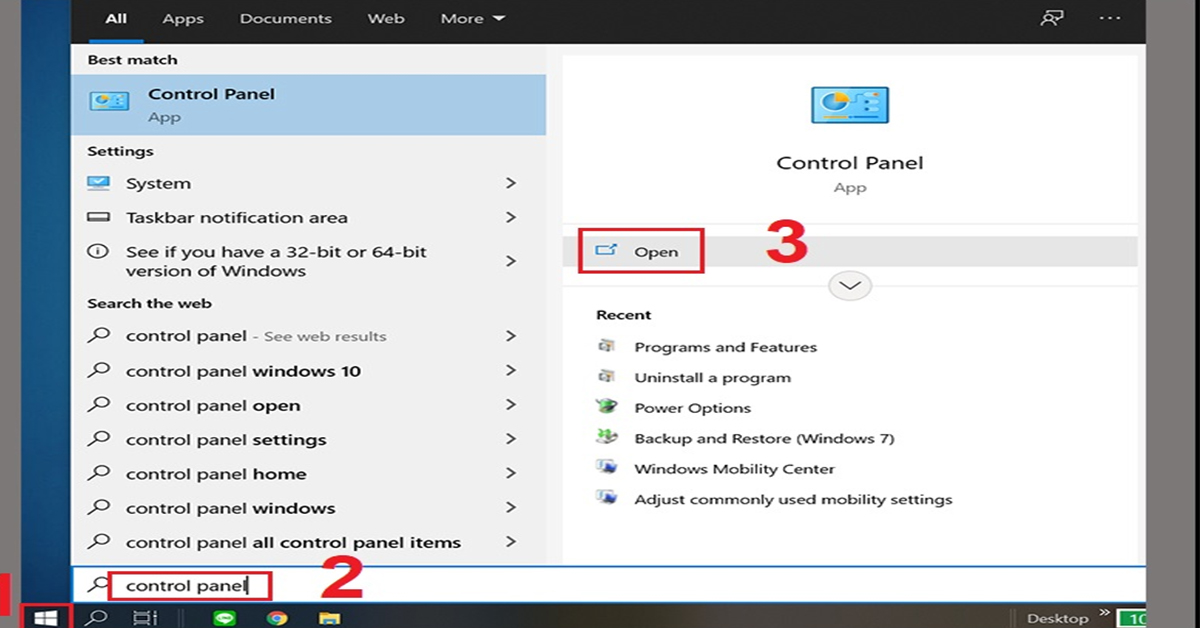Open the three-dot options menu
The image size is (1200, 628).
click(1110, 18)
